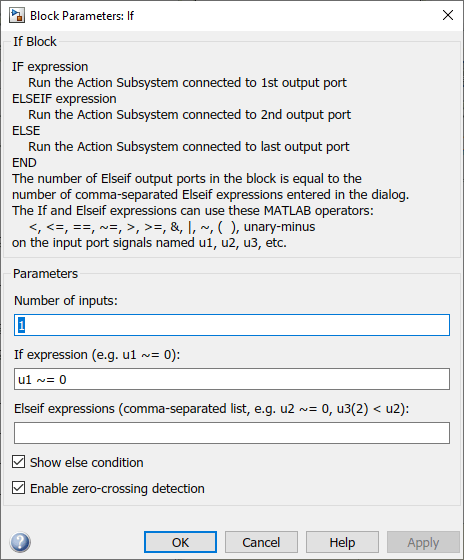Click the 'Show else condition' label text
This screenshot has height=560, width=464.
coord(86,462)
